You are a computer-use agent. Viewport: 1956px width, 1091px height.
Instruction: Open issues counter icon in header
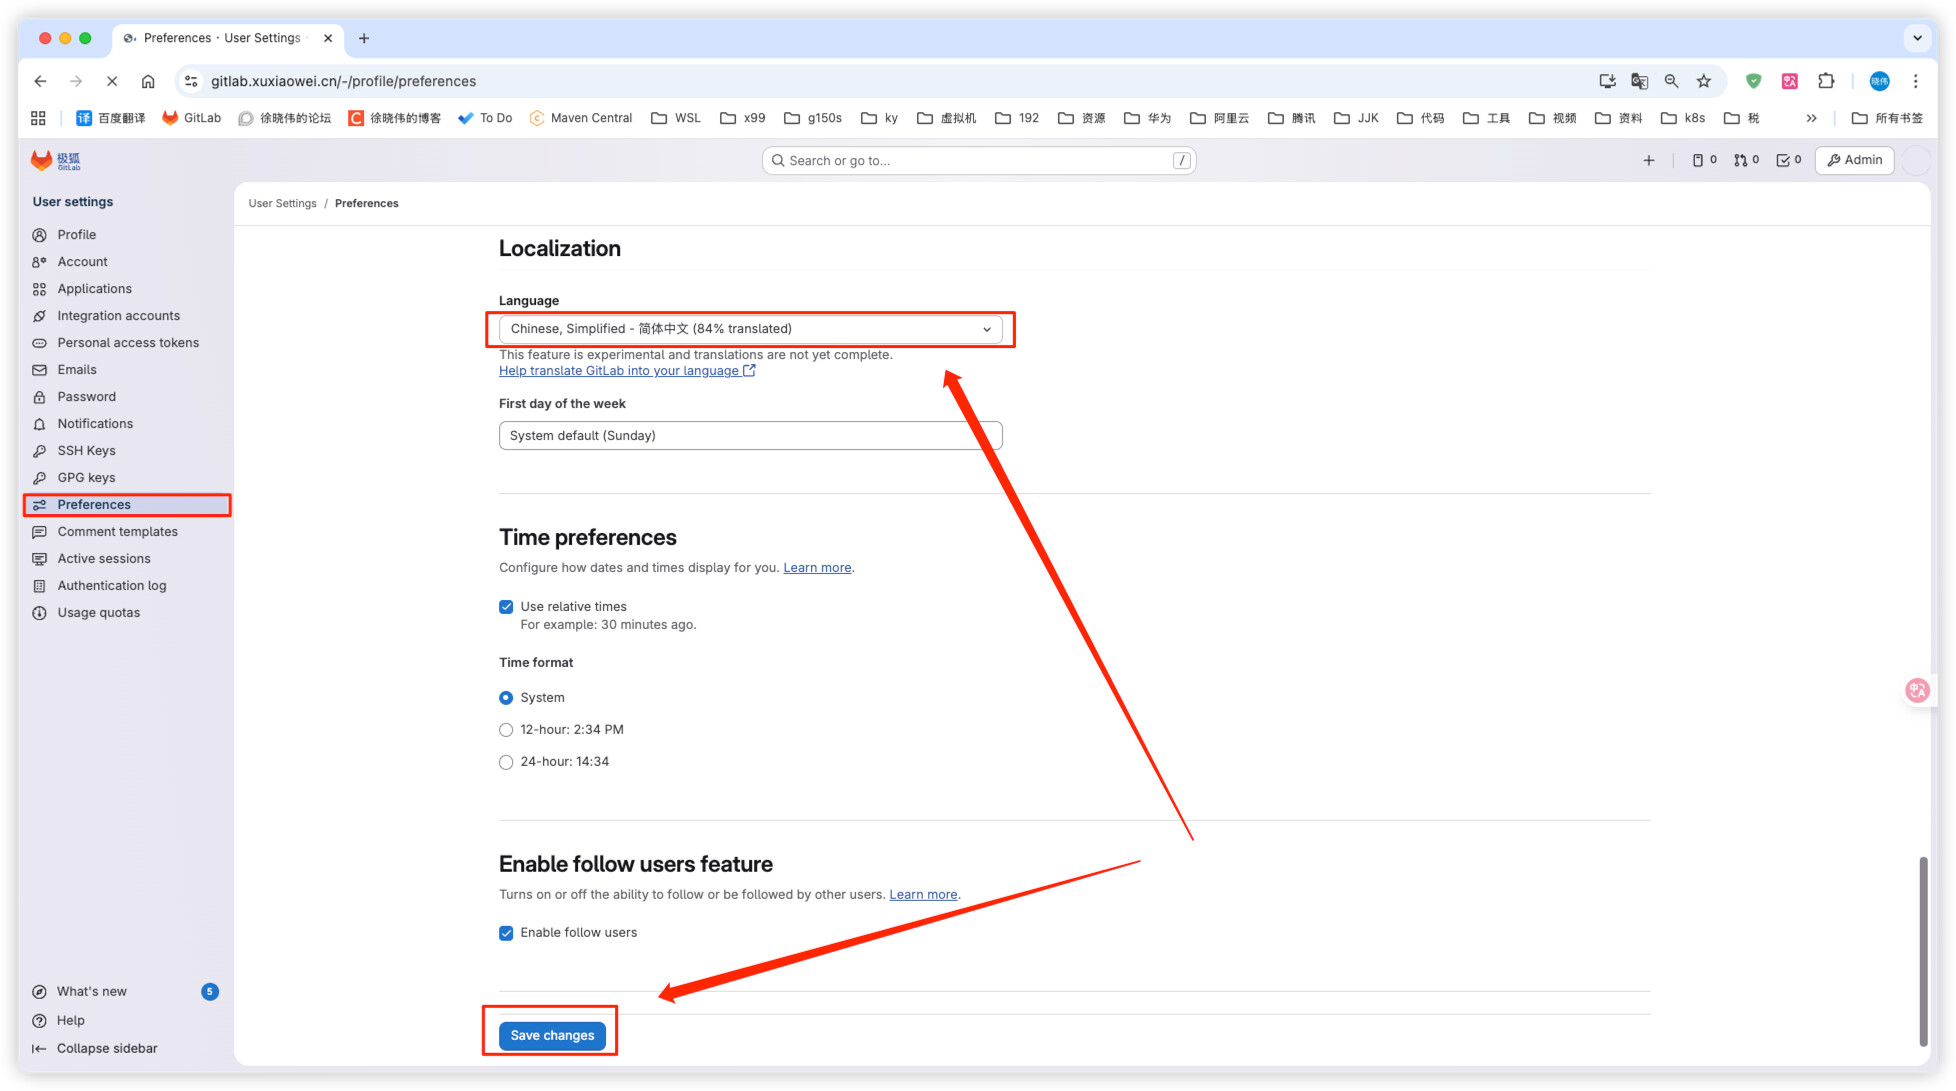[1704, 160]
